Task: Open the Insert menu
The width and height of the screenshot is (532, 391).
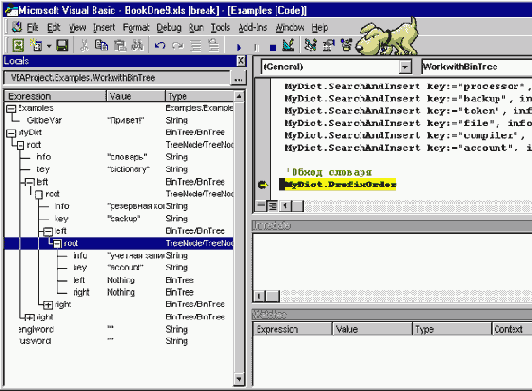Action: 104,27
